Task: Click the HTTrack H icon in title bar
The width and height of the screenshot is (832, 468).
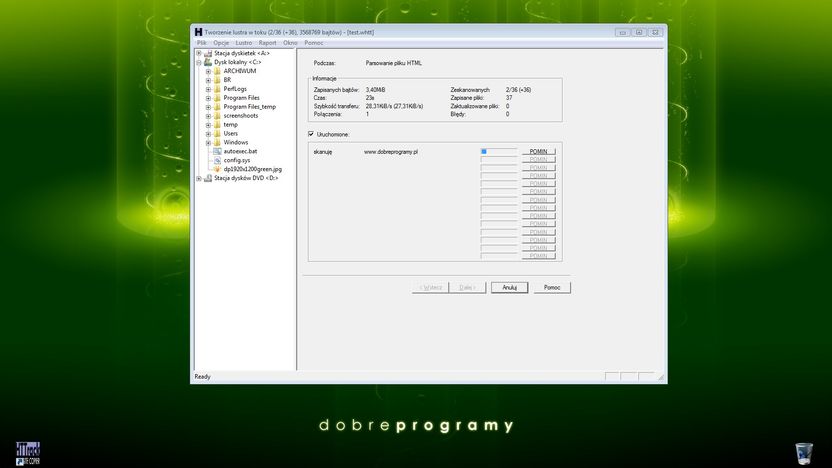Action: pyautogui.click(x=198, y=32)
